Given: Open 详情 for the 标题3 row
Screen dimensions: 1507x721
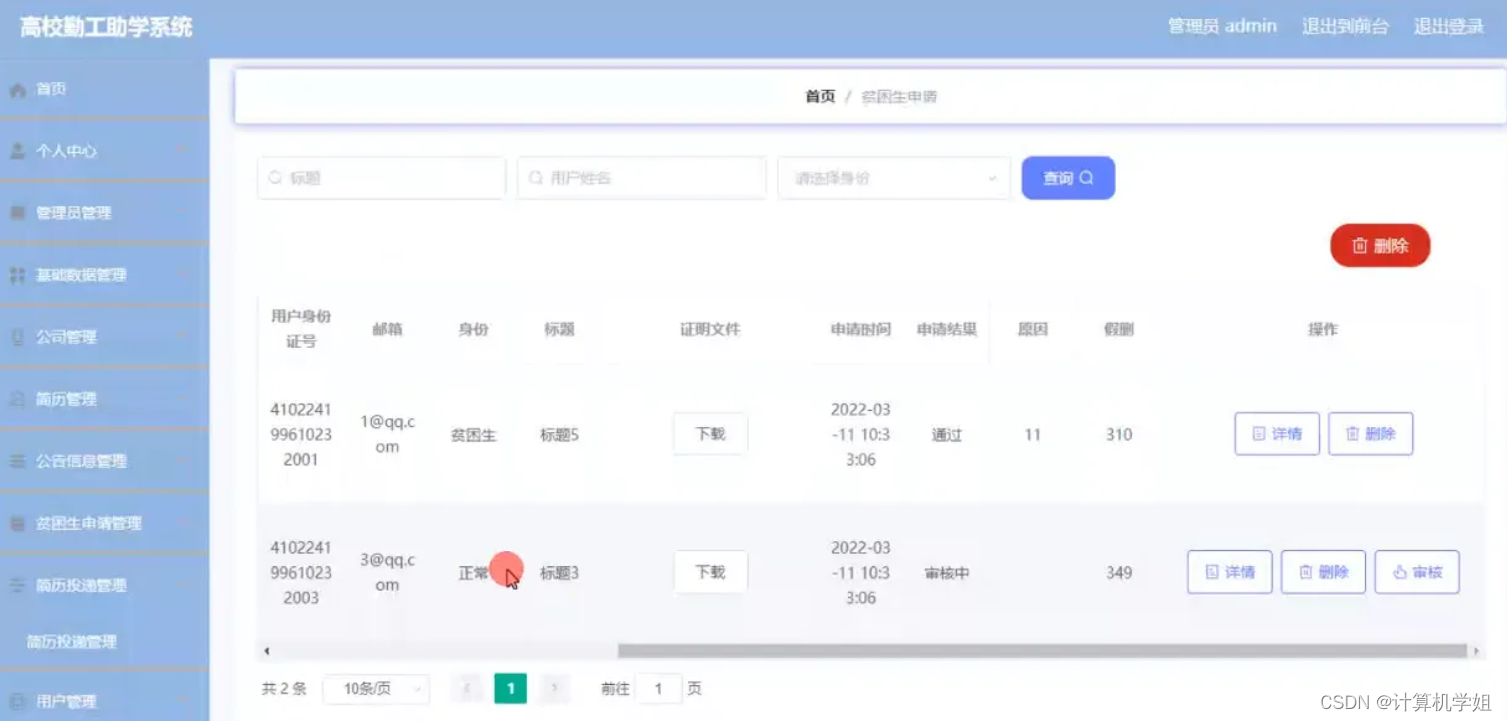Looking at the screenshot, I should coord(1230,572).
